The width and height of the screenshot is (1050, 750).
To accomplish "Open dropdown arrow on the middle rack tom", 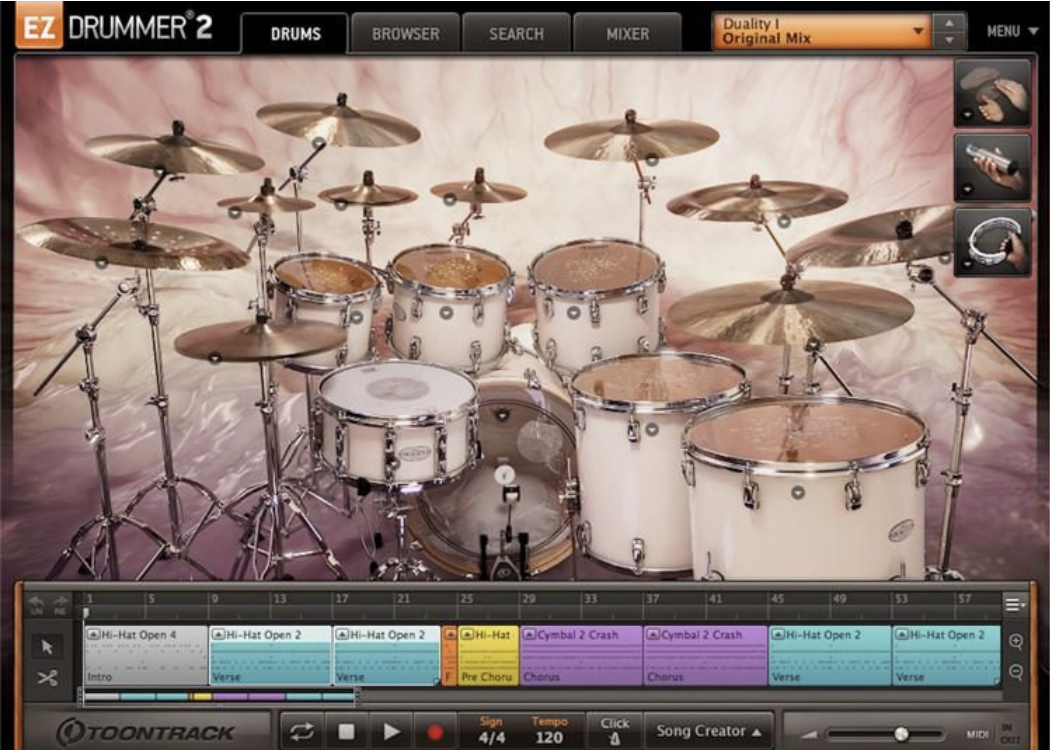I will tap(447, 312).
